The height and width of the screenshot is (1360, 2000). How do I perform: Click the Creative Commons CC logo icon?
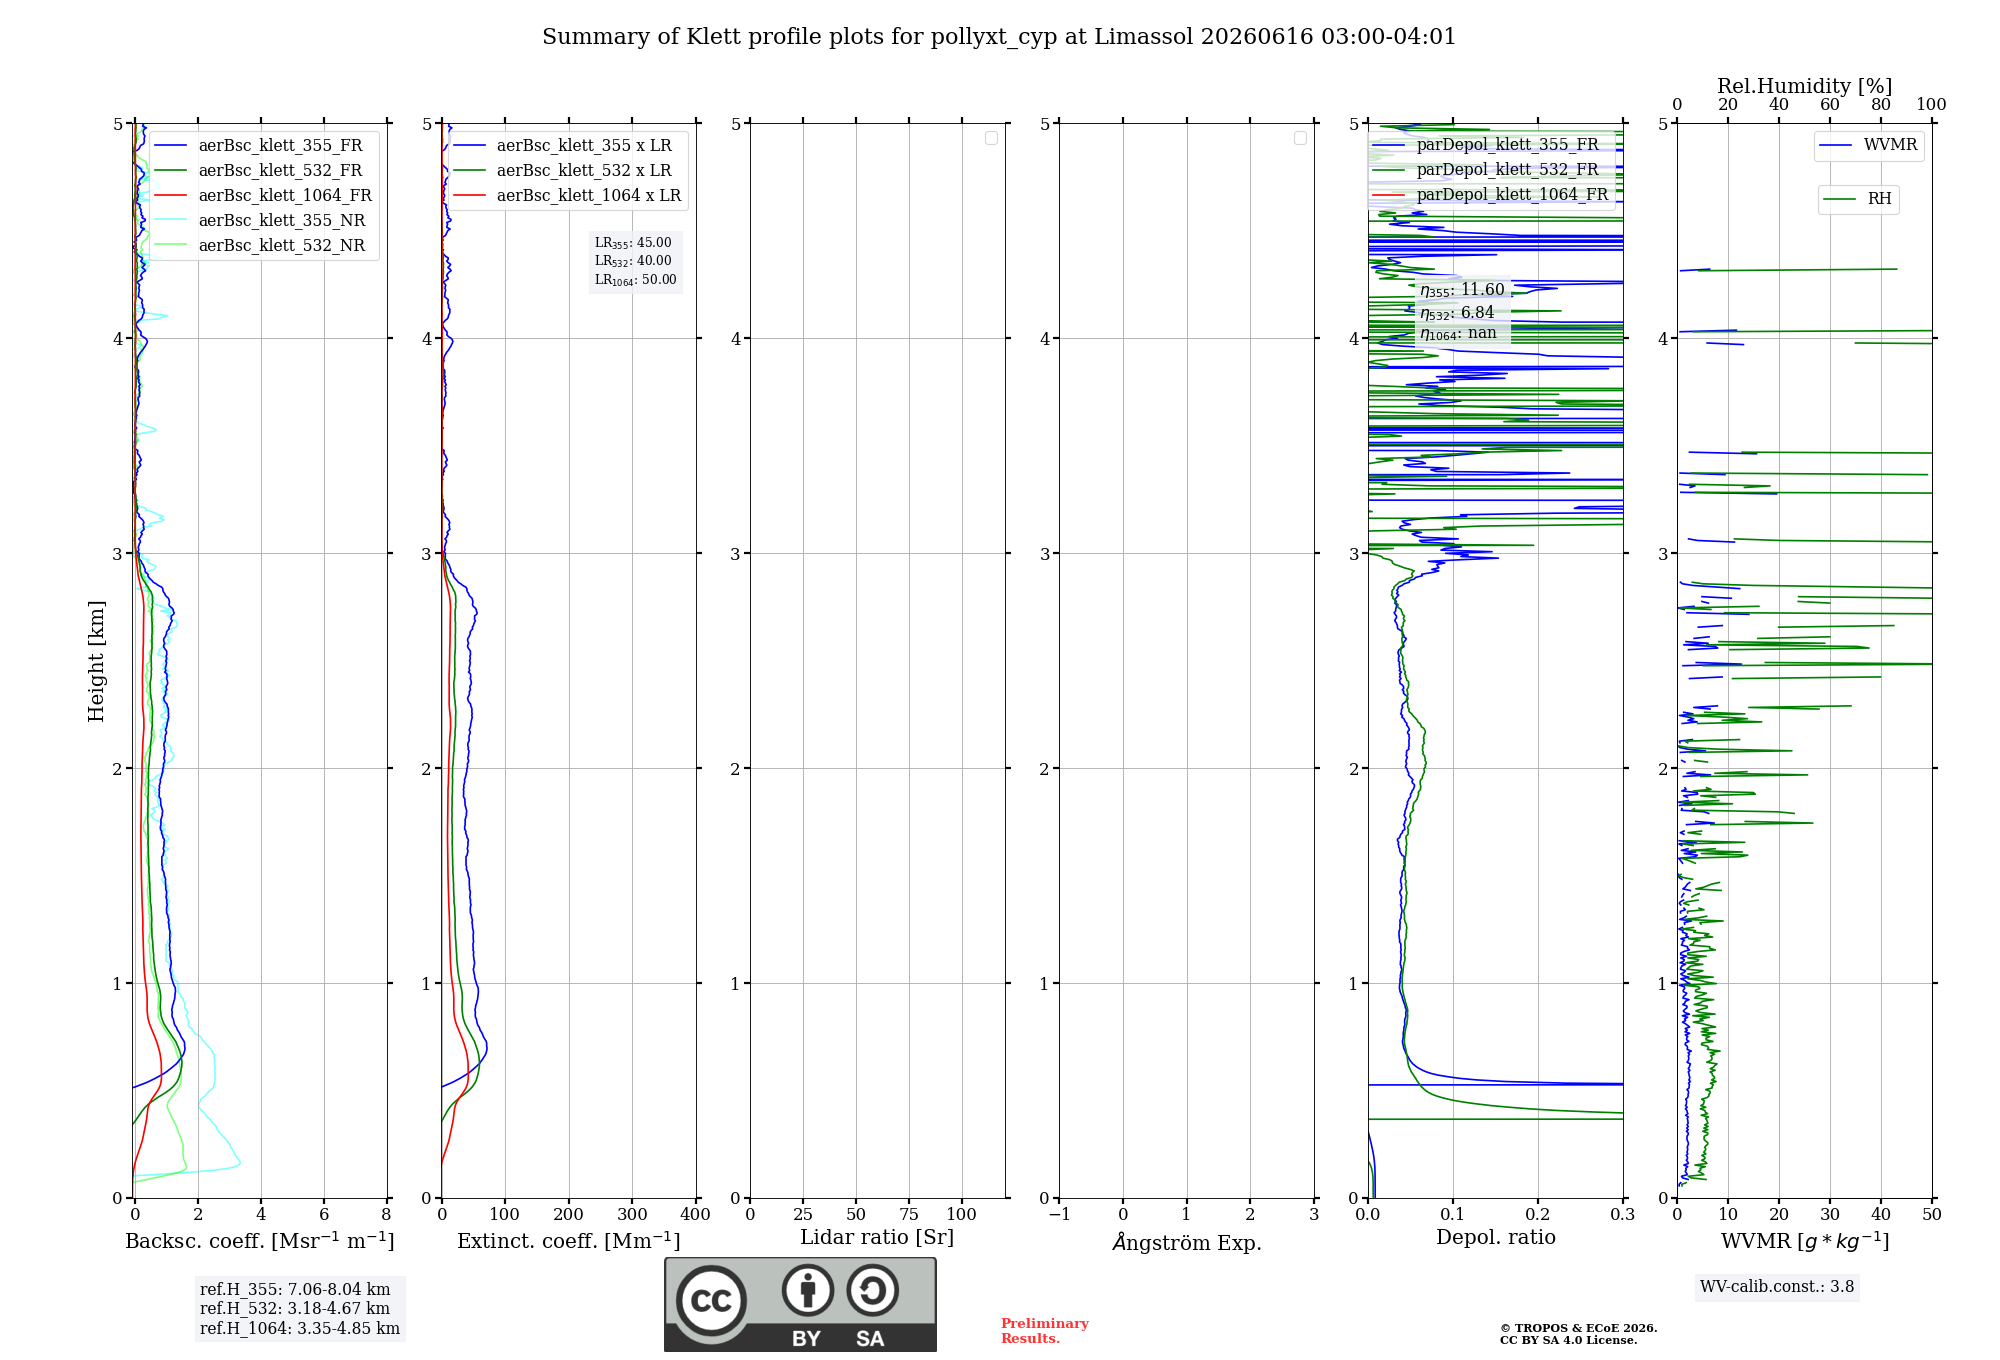pyautogui.click(x=711, y=1300)
